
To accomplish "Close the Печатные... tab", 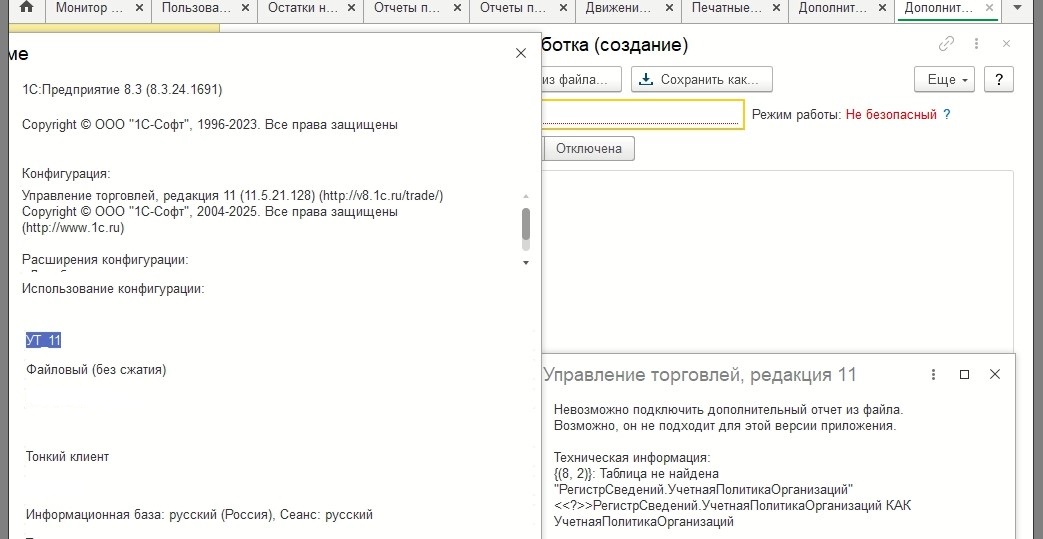I will coord(776,9).
